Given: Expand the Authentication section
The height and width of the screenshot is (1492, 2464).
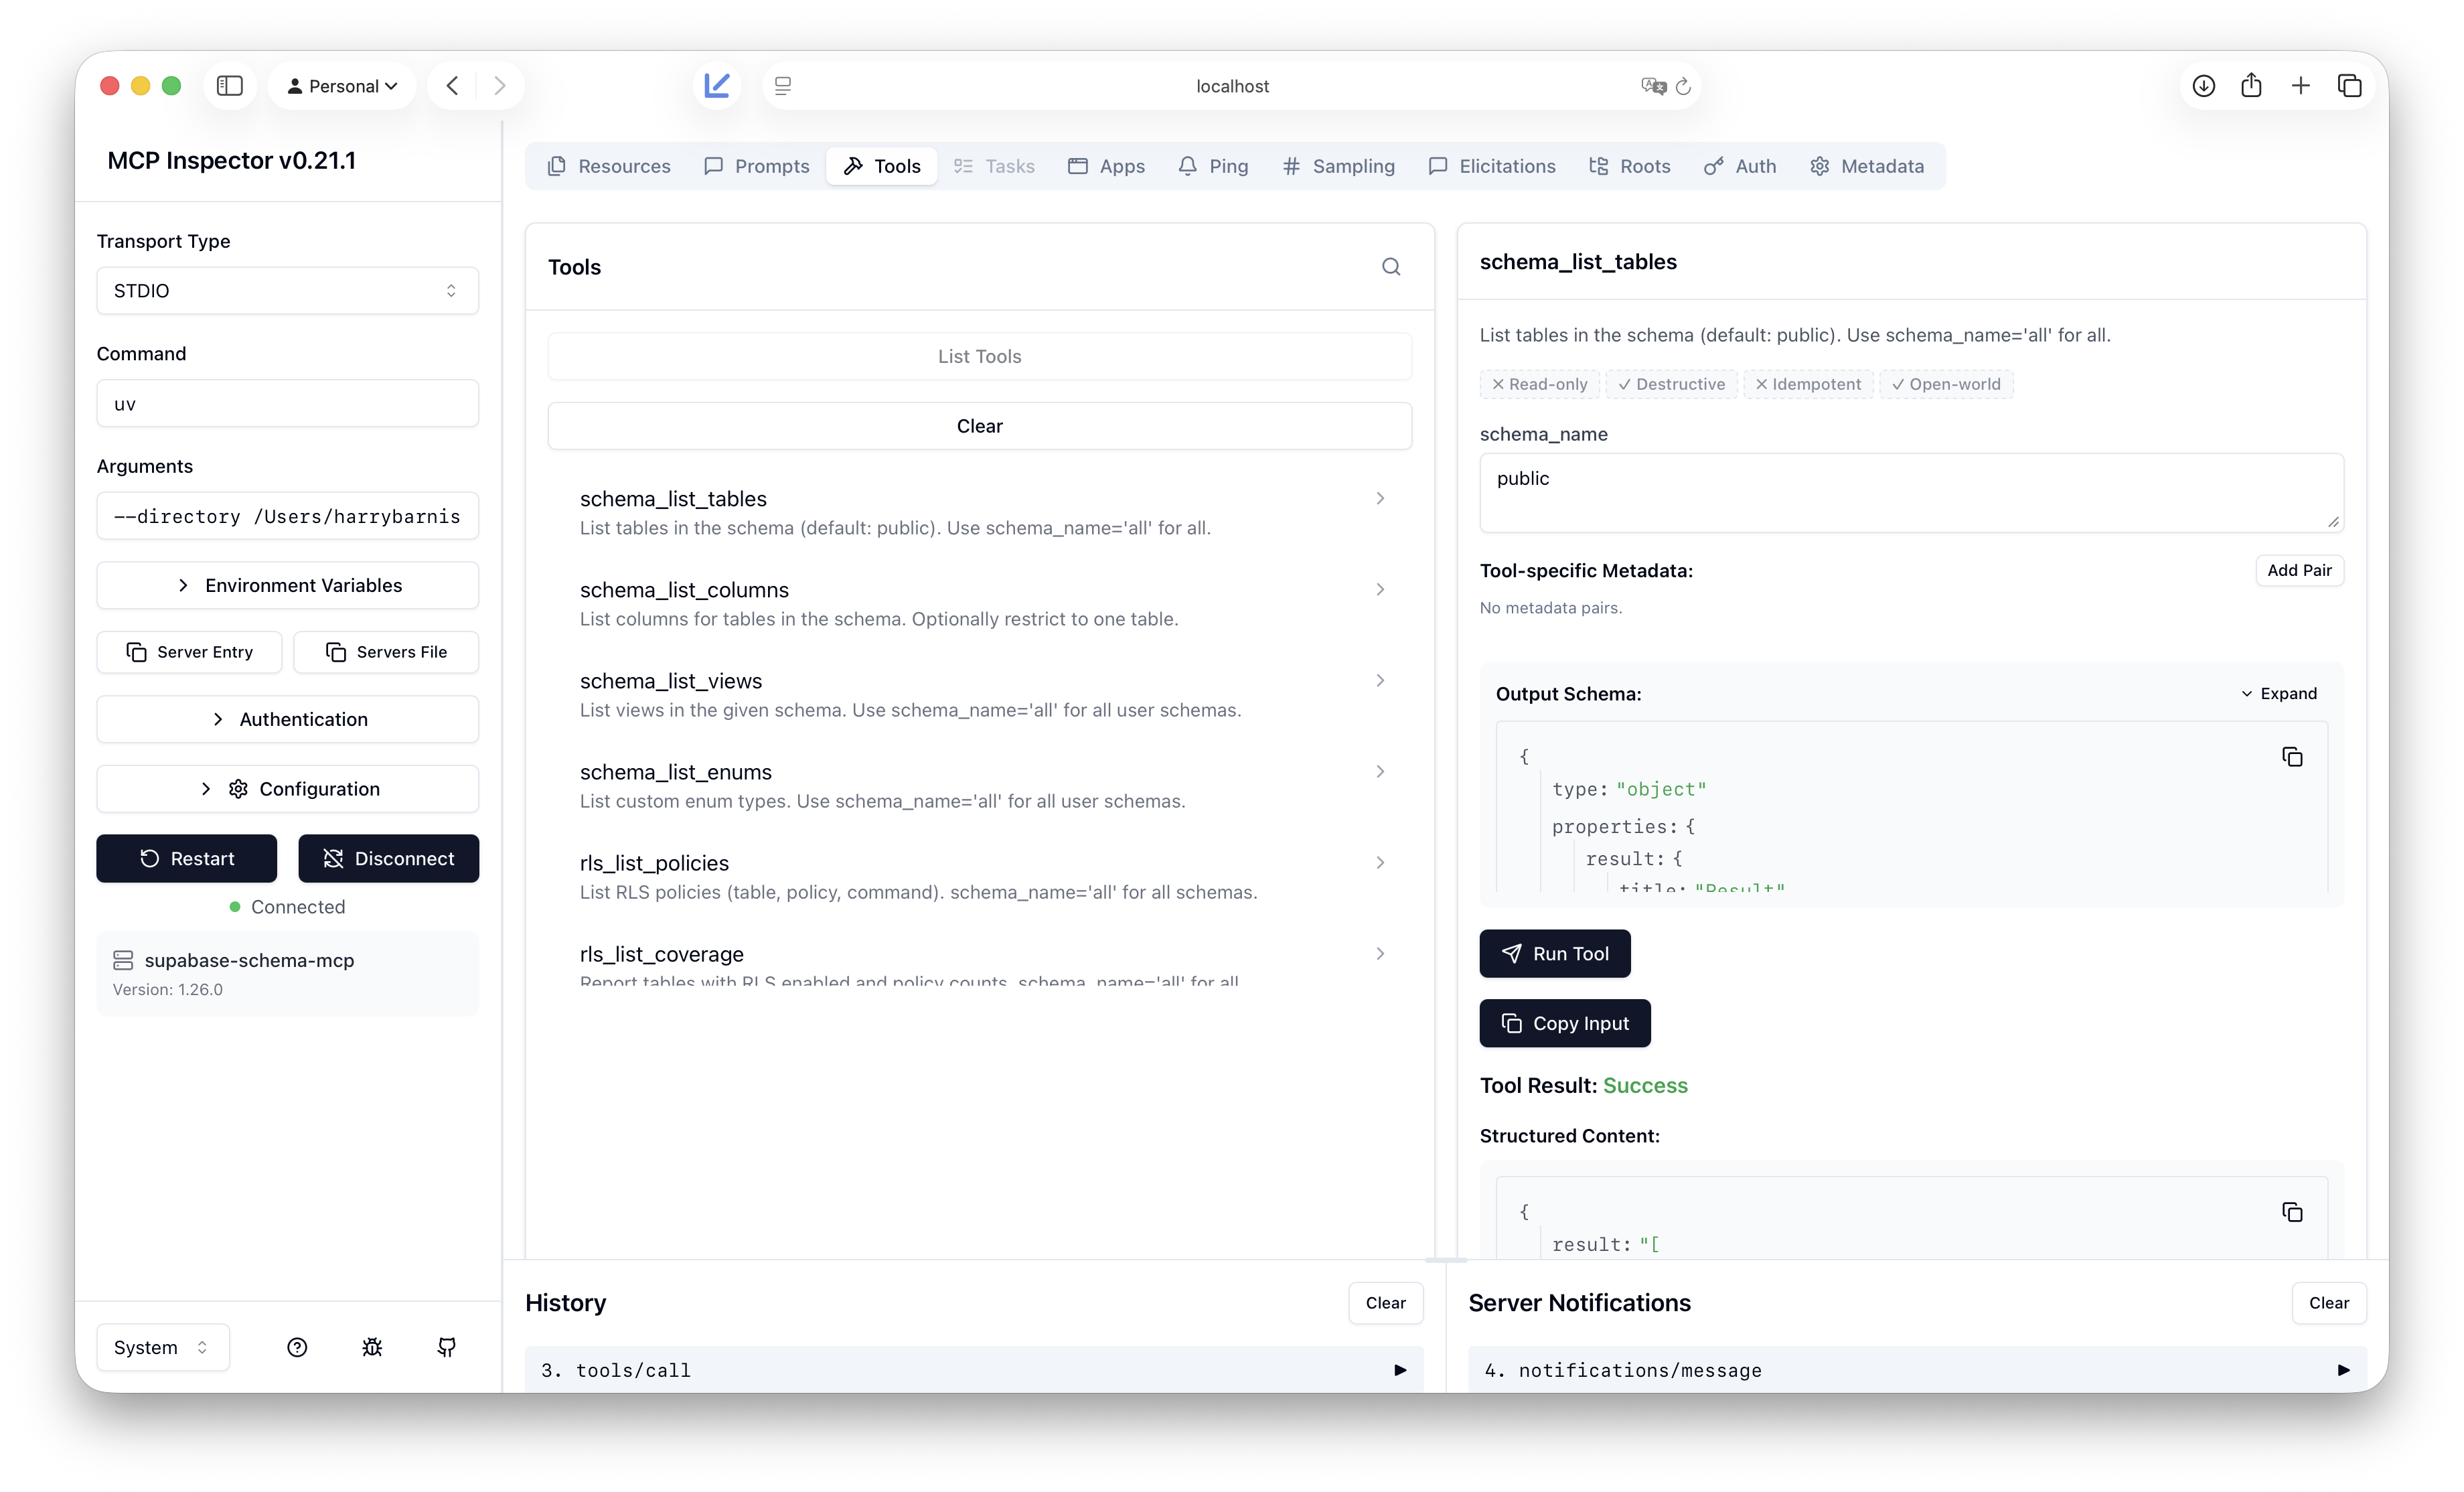Looking at the screenshot, I should pos(287,719).
